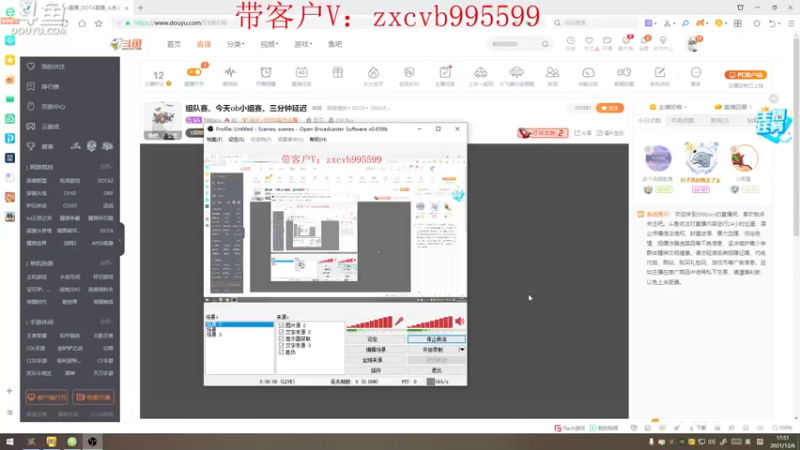Open the airship icon in streamer toolbar

coord(516,72)
